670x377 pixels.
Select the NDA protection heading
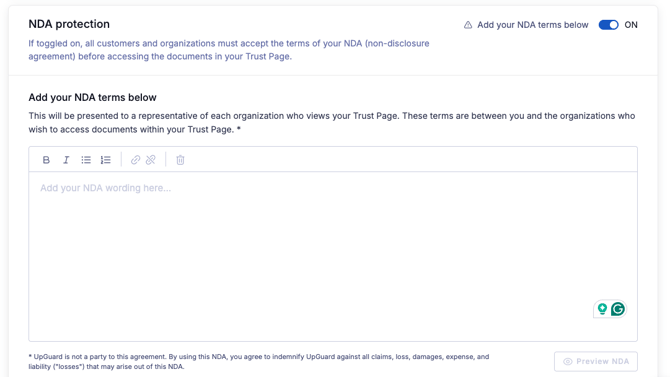point(69,24)
